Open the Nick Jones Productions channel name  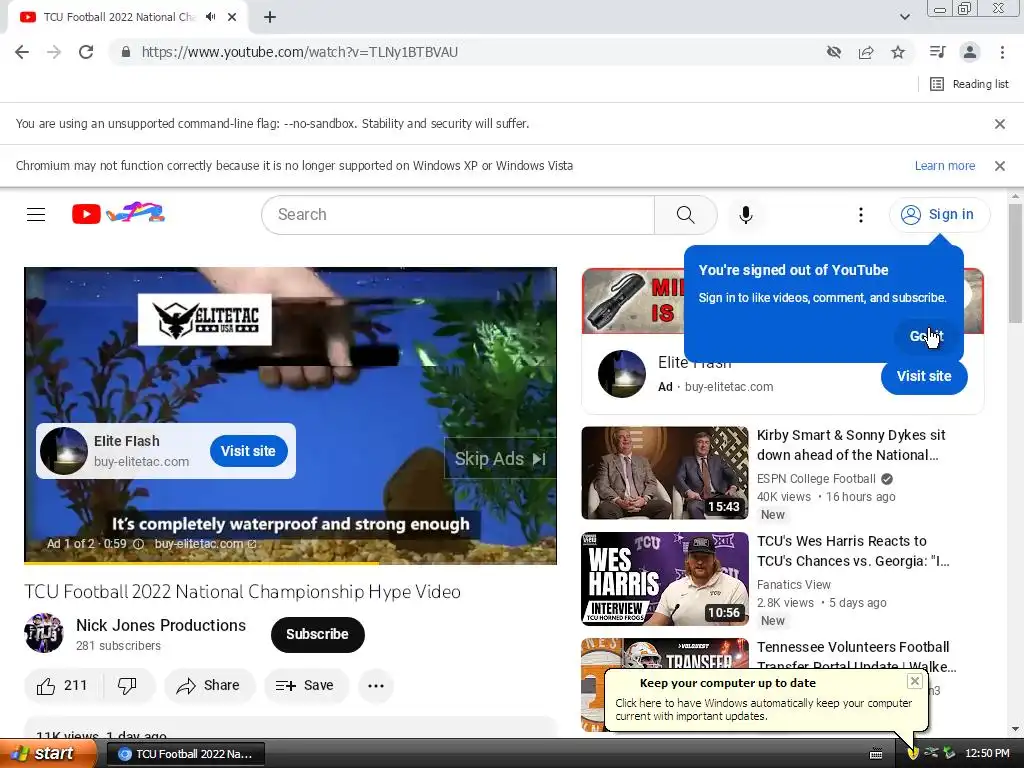click(161, 625)
